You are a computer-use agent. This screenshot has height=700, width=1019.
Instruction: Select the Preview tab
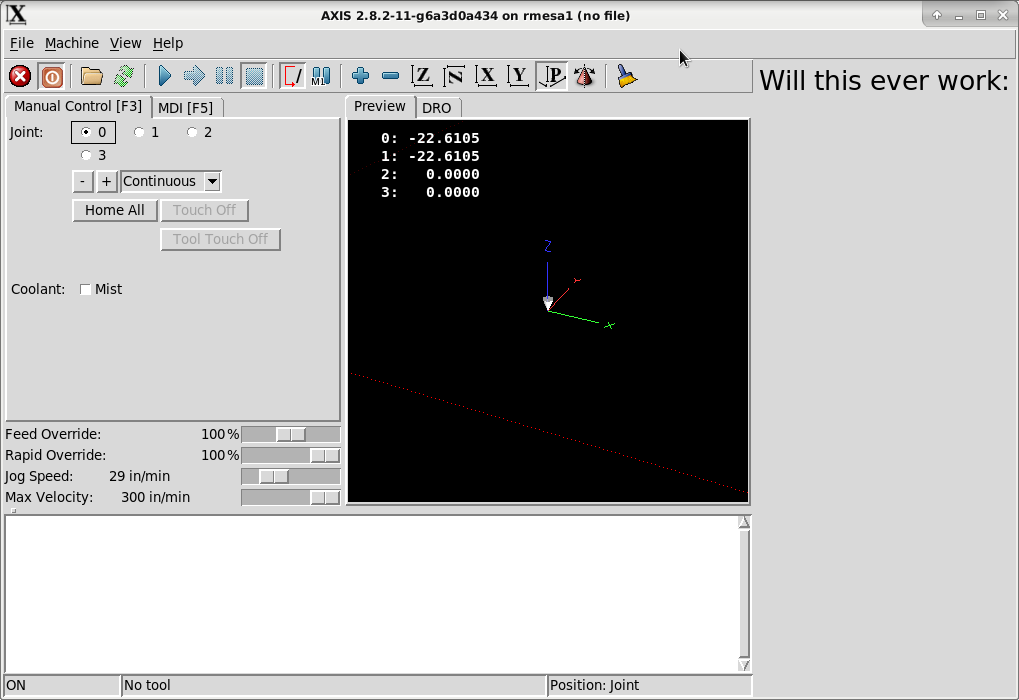pyautogui.click(x=380, y=107)
